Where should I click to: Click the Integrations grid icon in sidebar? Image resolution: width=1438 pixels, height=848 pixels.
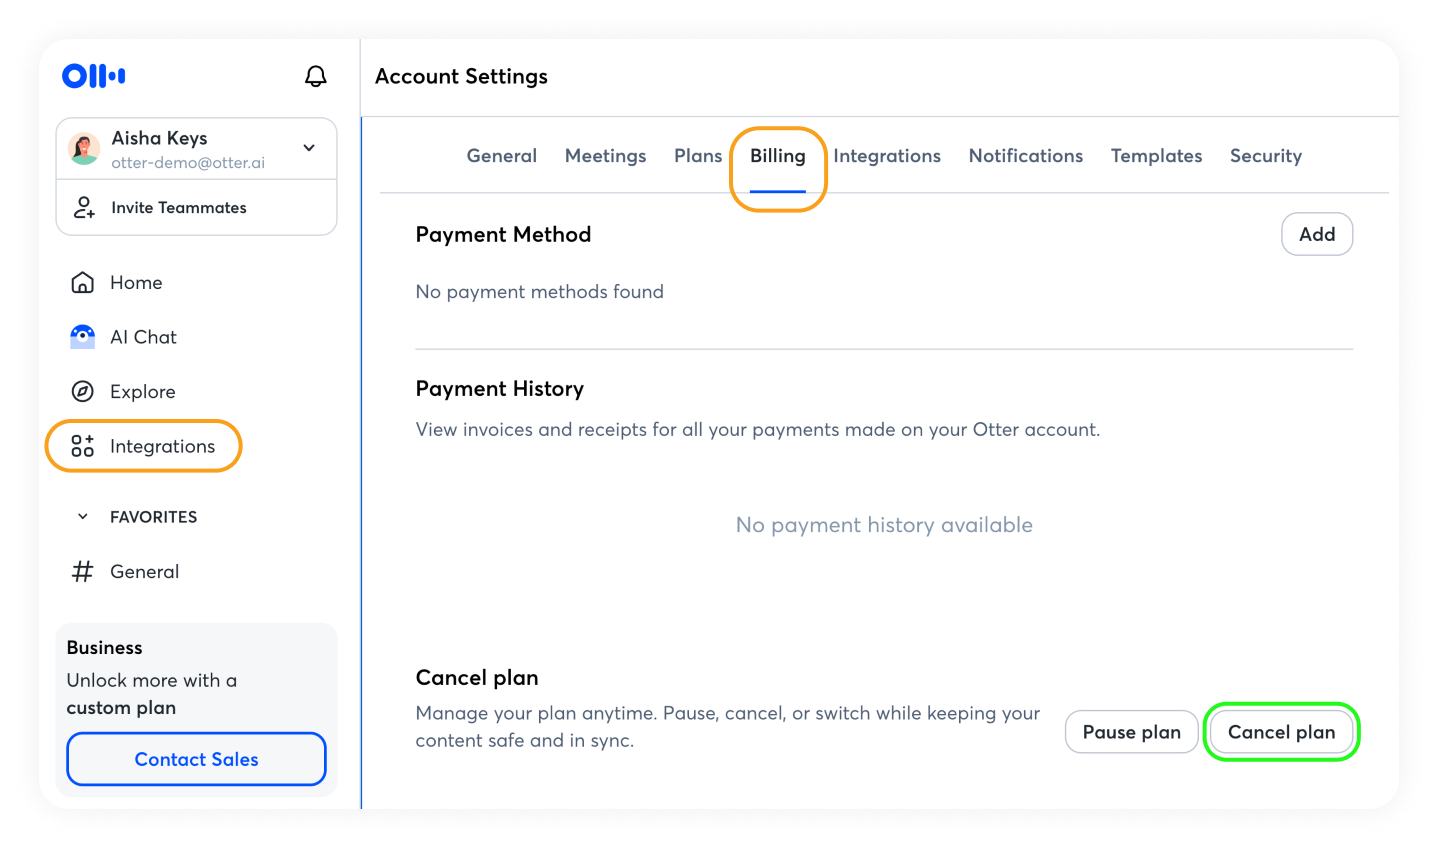tap(83, 446)
